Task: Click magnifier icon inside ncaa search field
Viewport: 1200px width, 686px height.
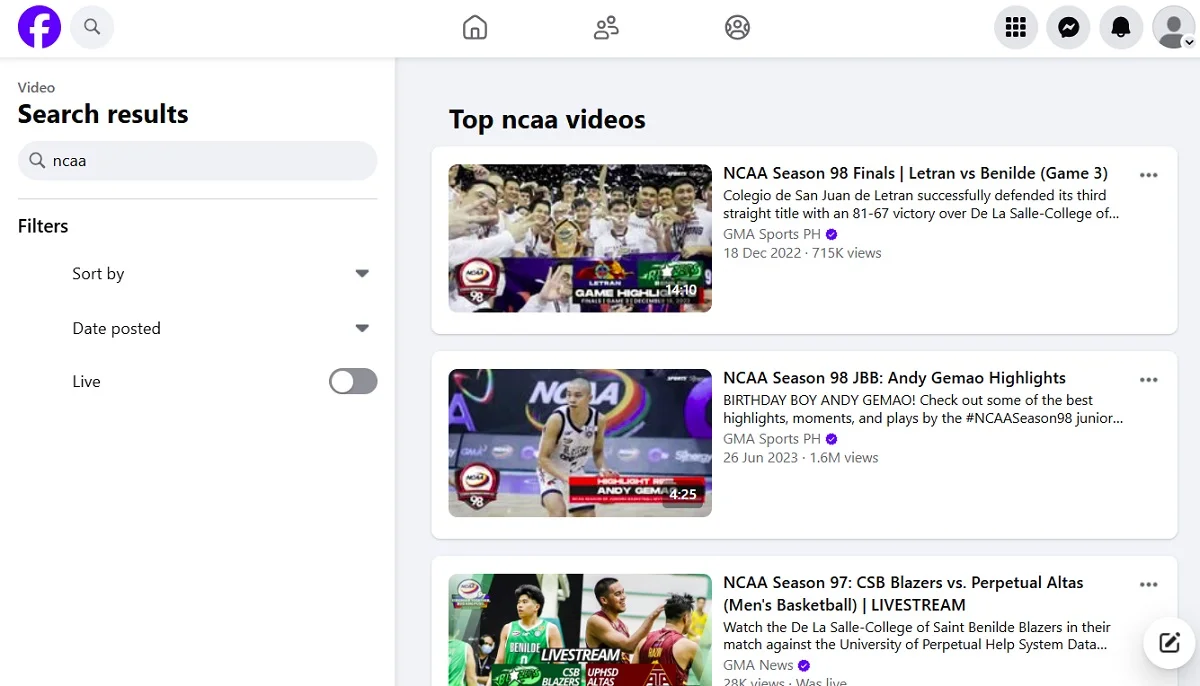Action: pos(37,160)
